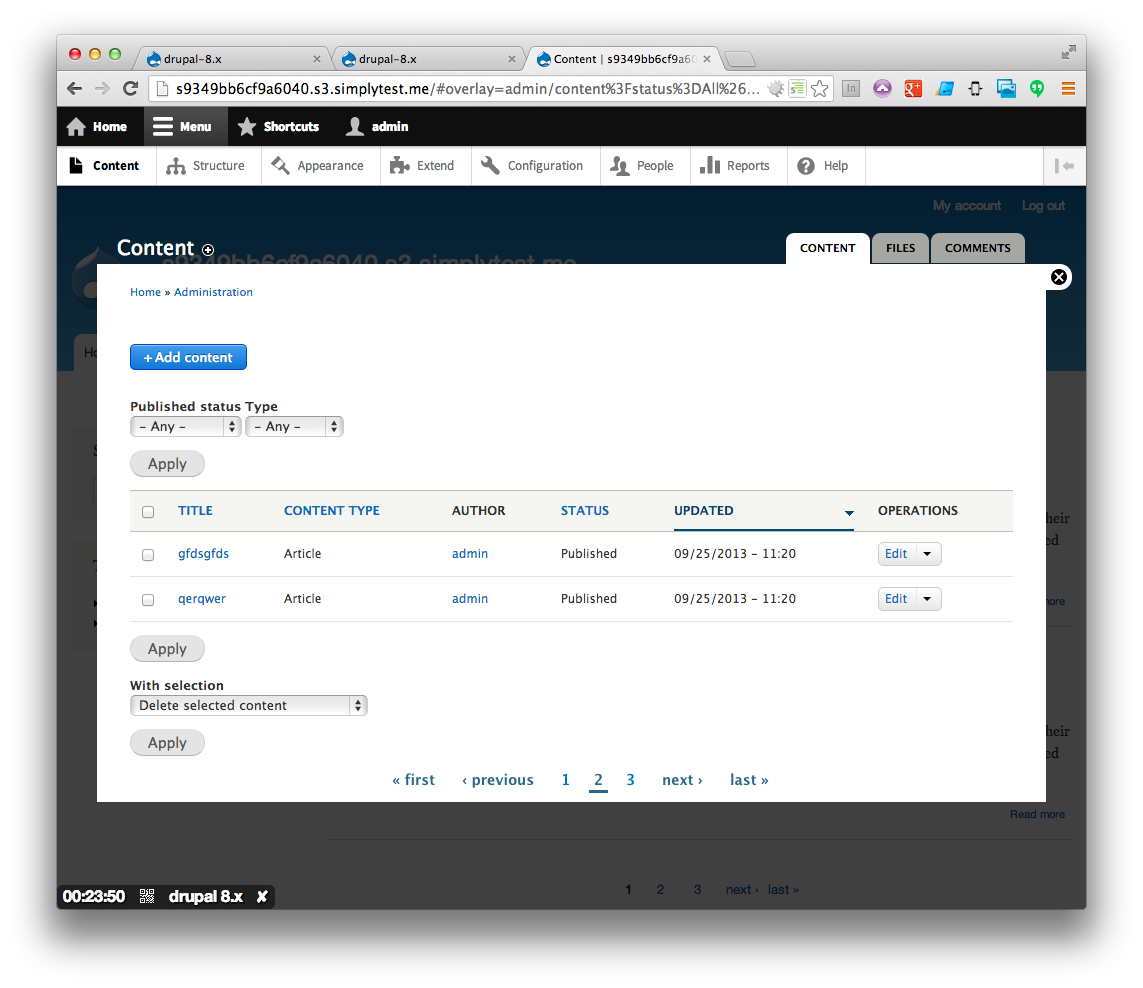Click Apply button below the table
This screenshot has width=1143, height=988.
point(167,649)
